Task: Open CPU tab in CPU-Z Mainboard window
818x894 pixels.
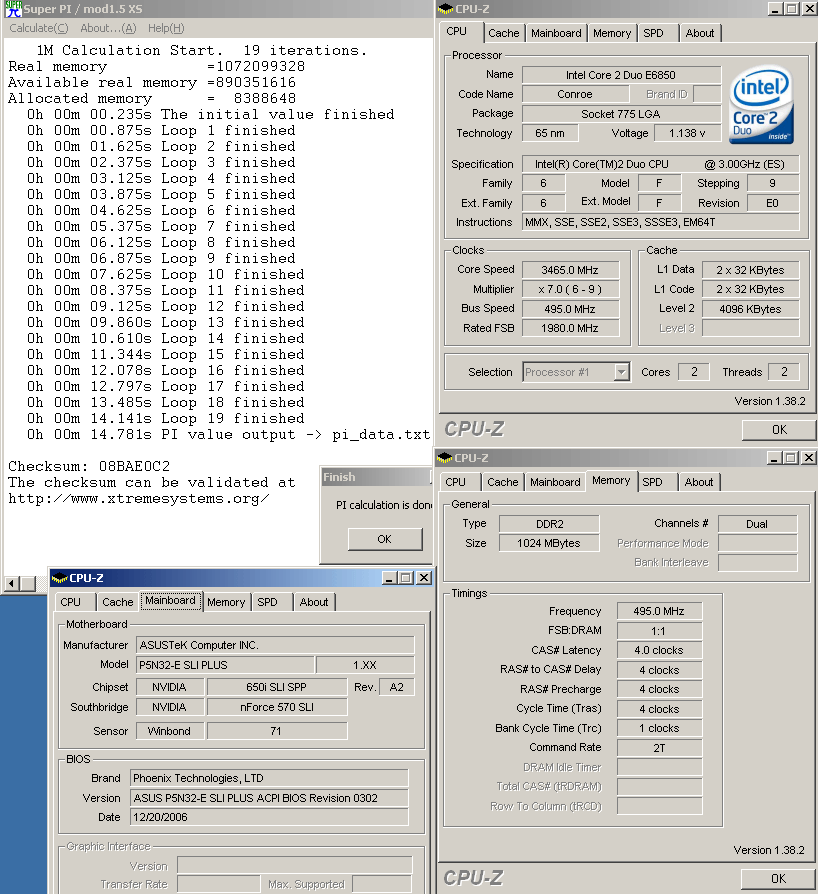Action: tap(71, 602)
